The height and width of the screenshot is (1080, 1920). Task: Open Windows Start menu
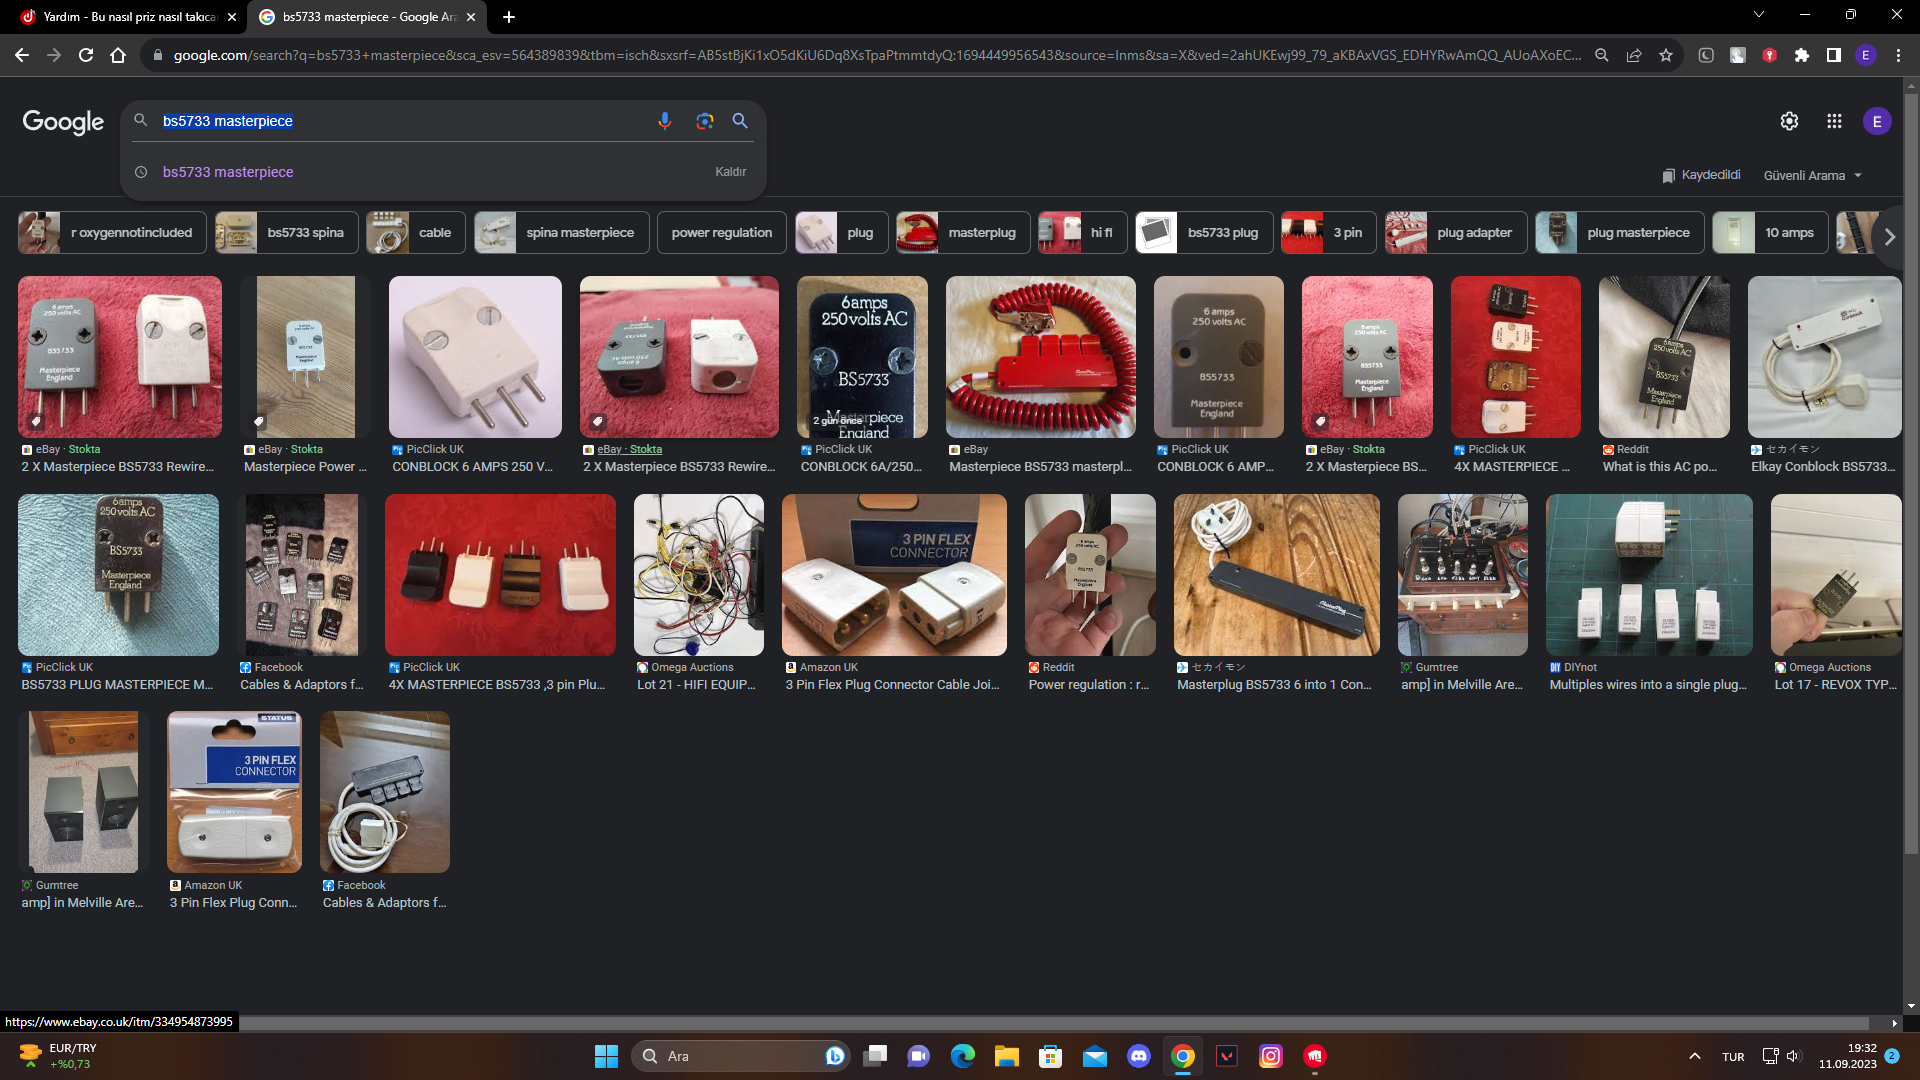[x=606, y=1056]
